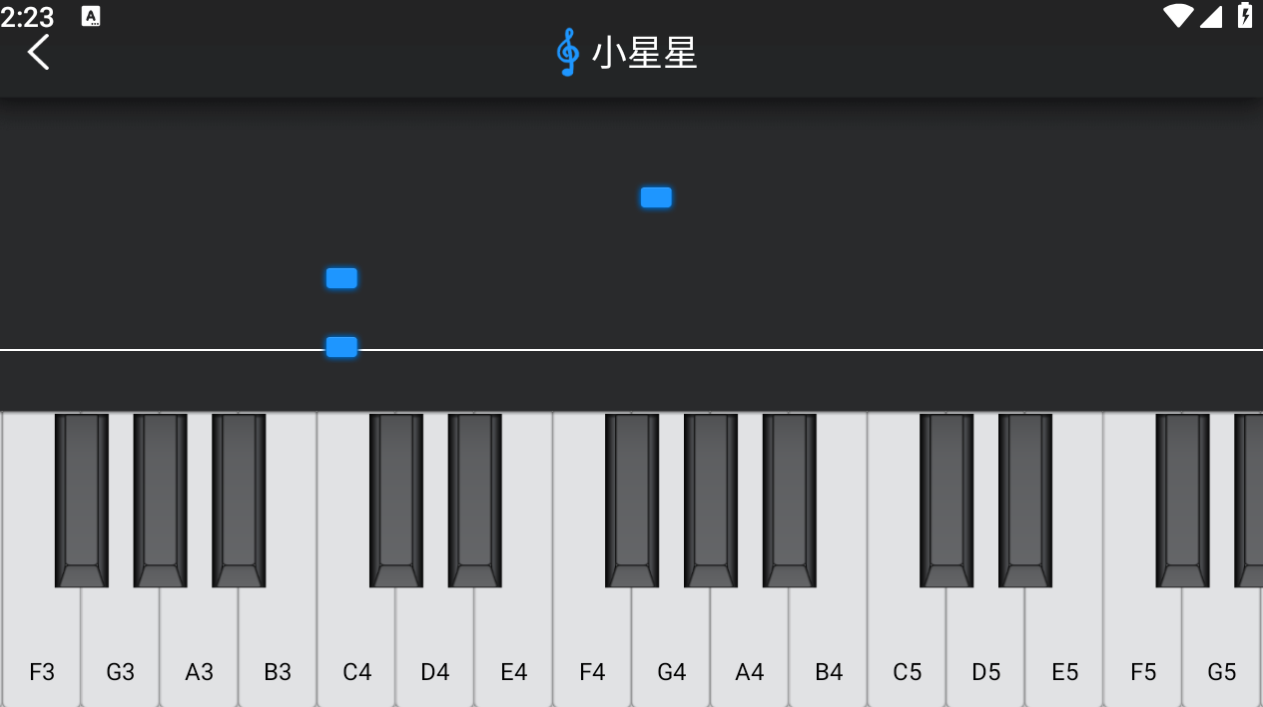This screenshot has width=1263, height=707.
Task: Tap the back arrow icon
Action: pyautogui.click(x=38, y=52)
